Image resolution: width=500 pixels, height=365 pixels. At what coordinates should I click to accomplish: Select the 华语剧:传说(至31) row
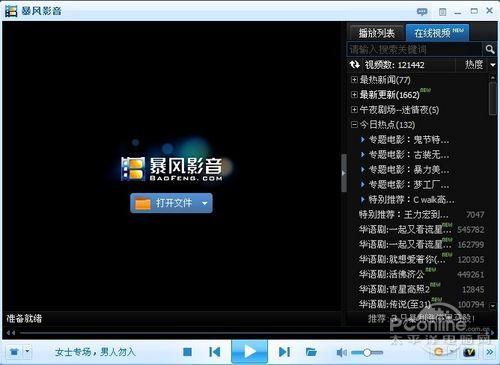click(x=421, y=304)
